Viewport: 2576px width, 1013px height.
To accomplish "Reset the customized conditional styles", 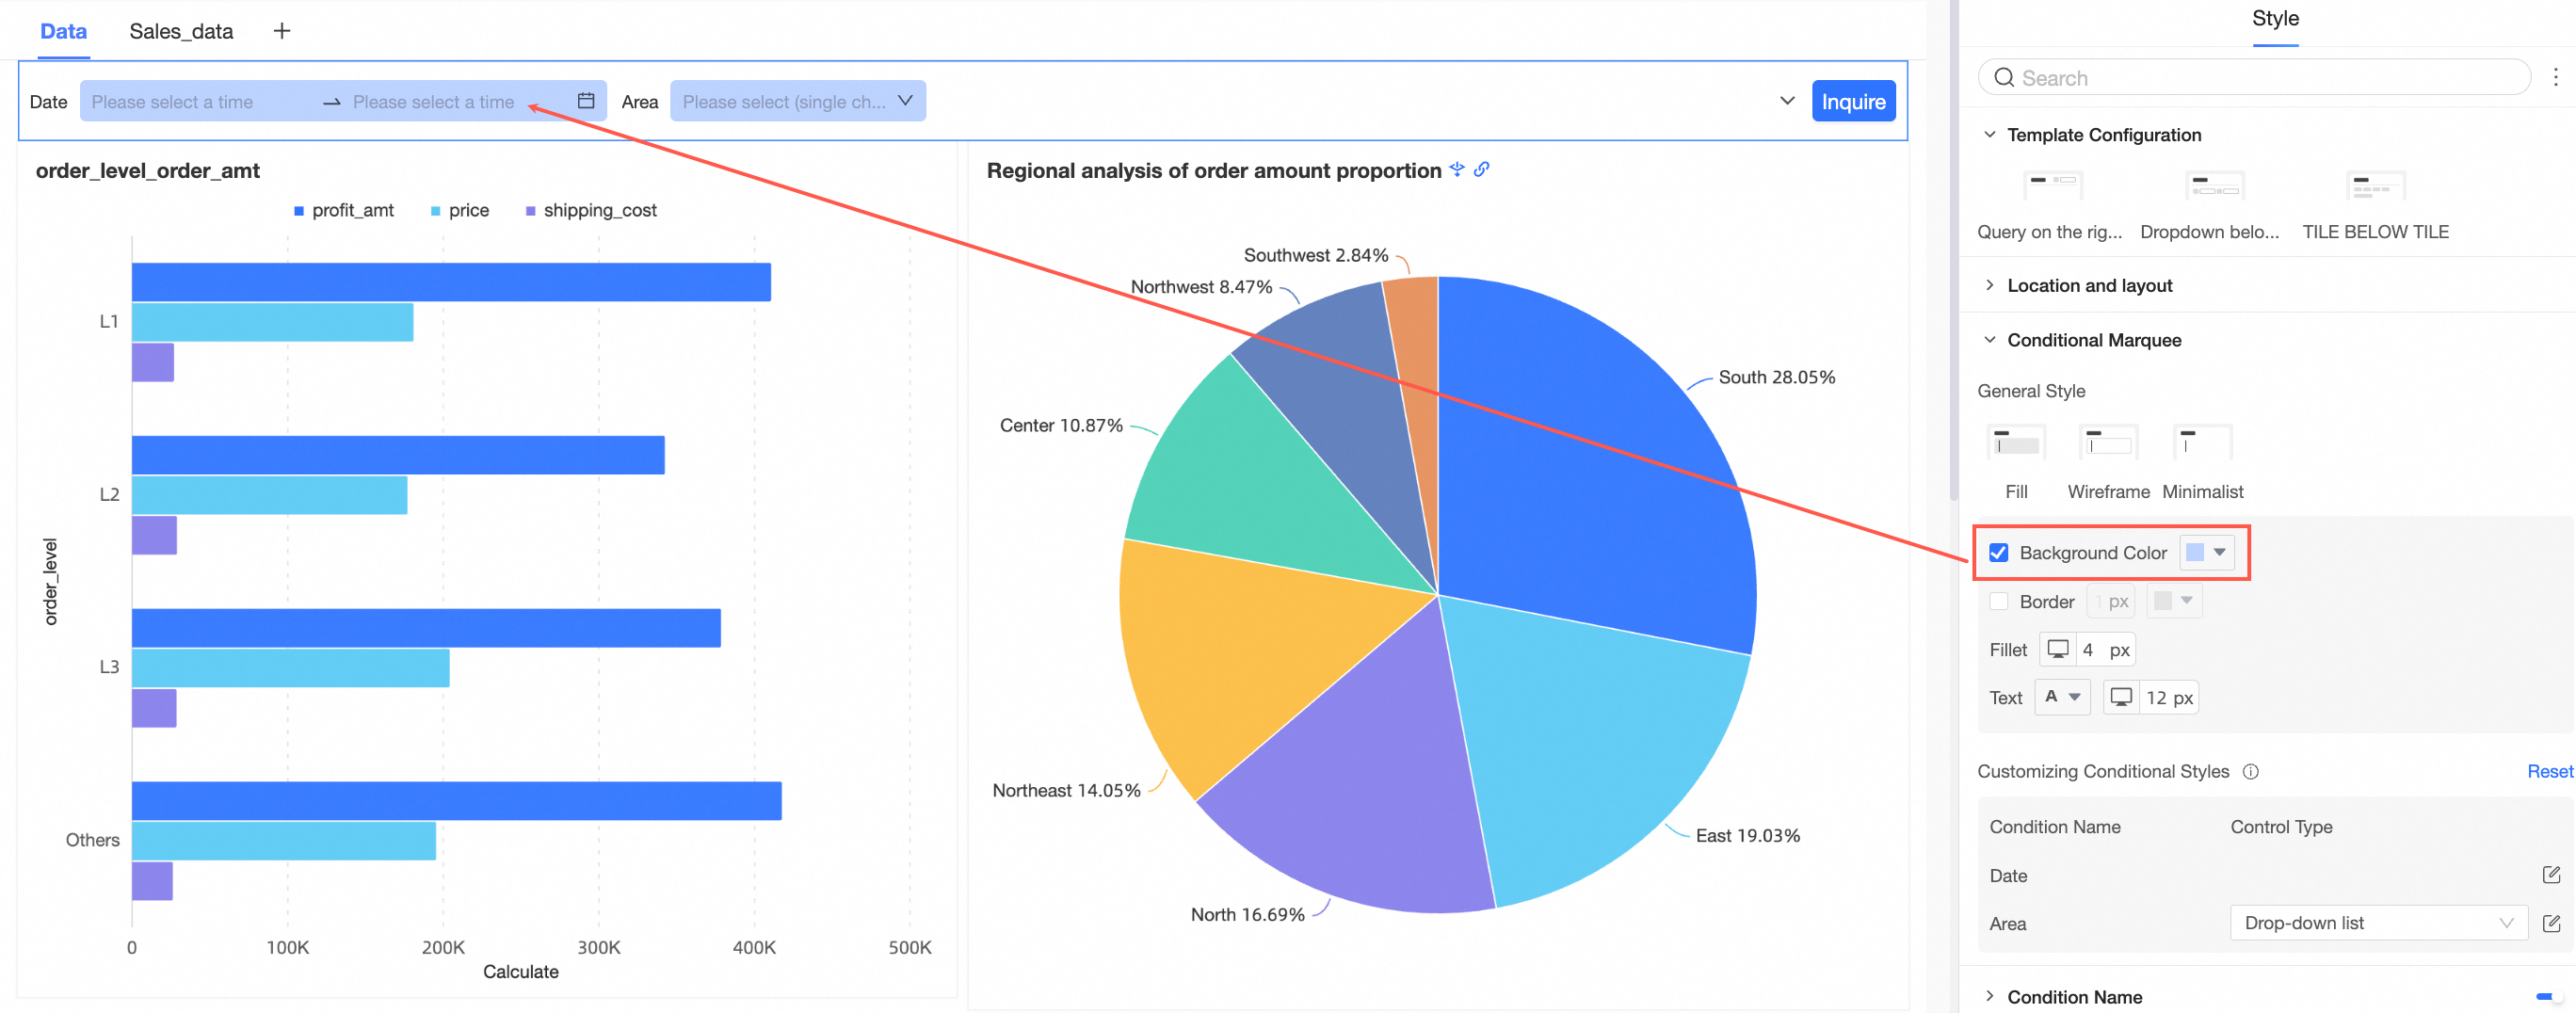I will 2550,771.
